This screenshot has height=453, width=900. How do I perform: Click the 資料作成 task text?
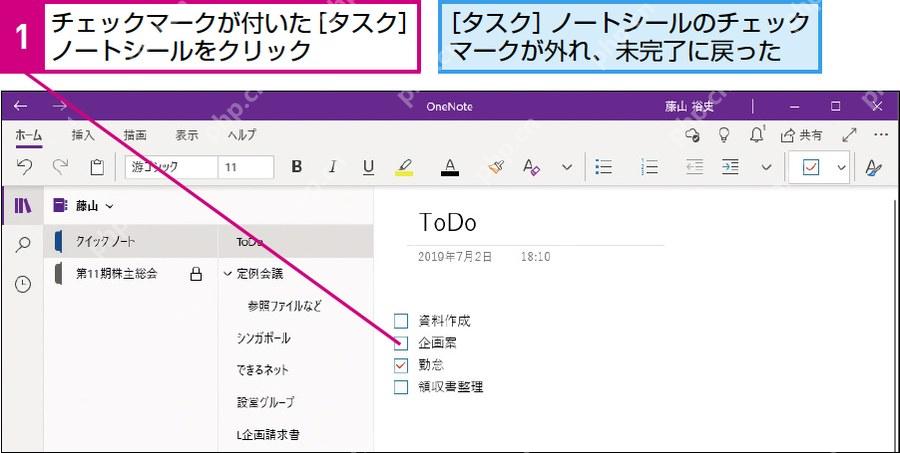coord(444,321)
